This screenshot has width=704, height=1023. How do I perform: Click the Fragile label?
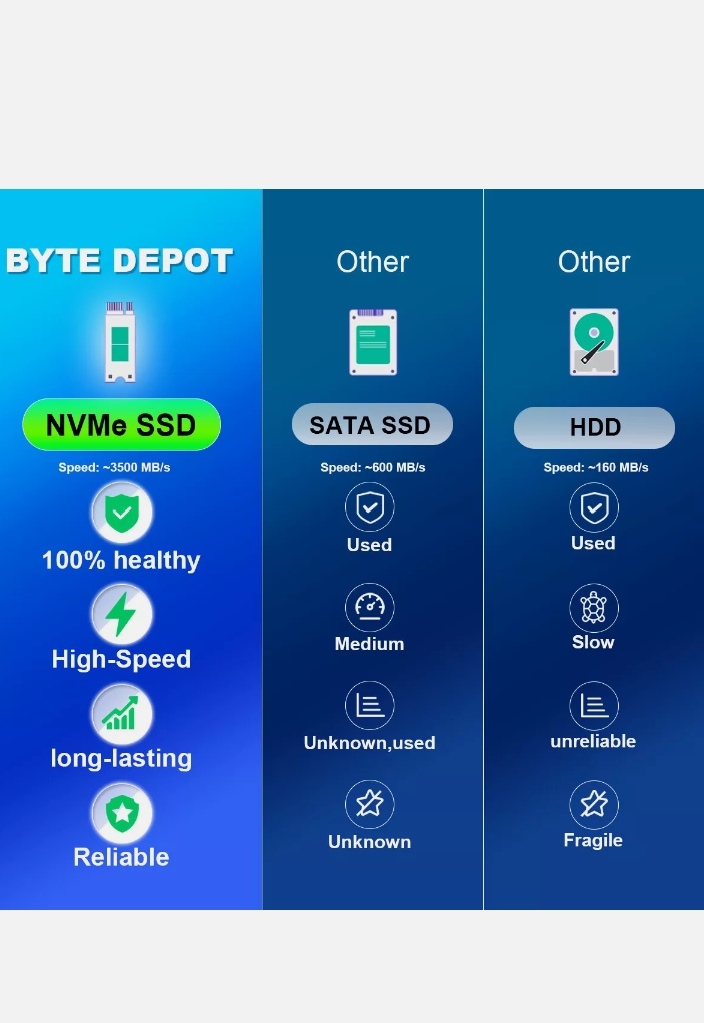pyautogui.click(x=593, y=840)
